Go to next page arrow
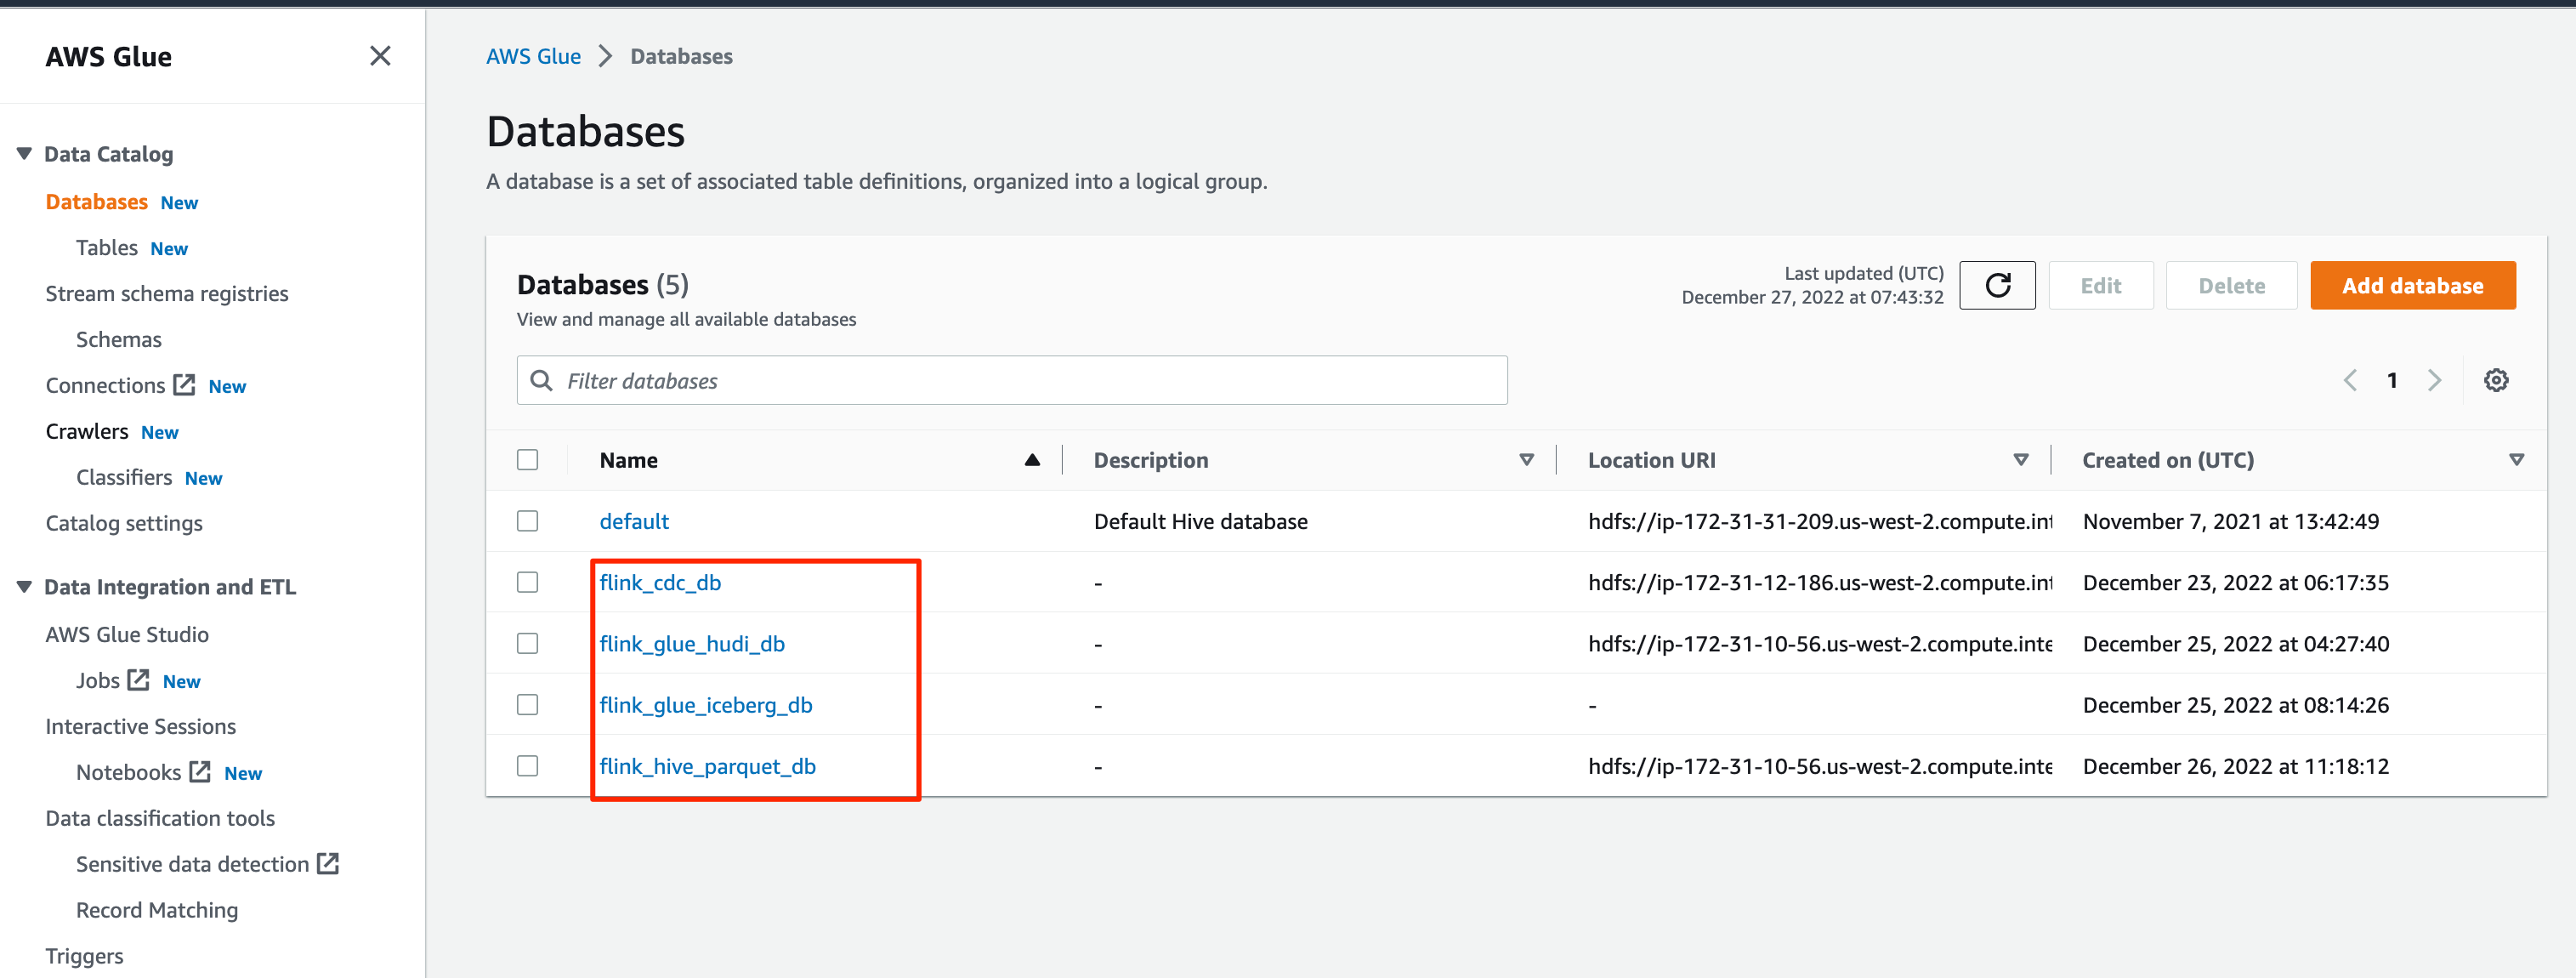This screenshot has height=978, width=2576. [x=2434, y=380]
